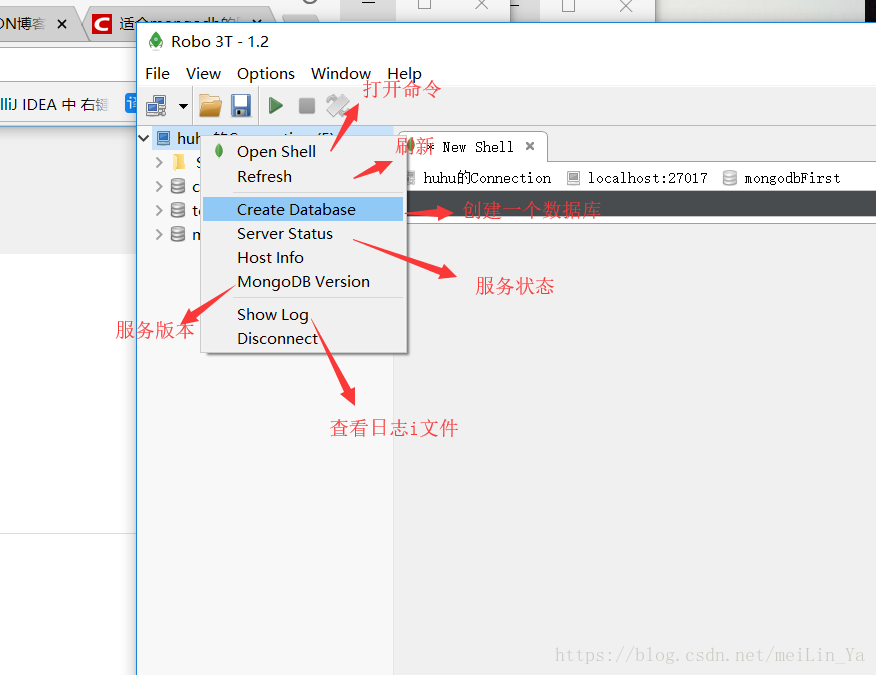Open the View menu
876x675 pixels.
pos(203,74)
